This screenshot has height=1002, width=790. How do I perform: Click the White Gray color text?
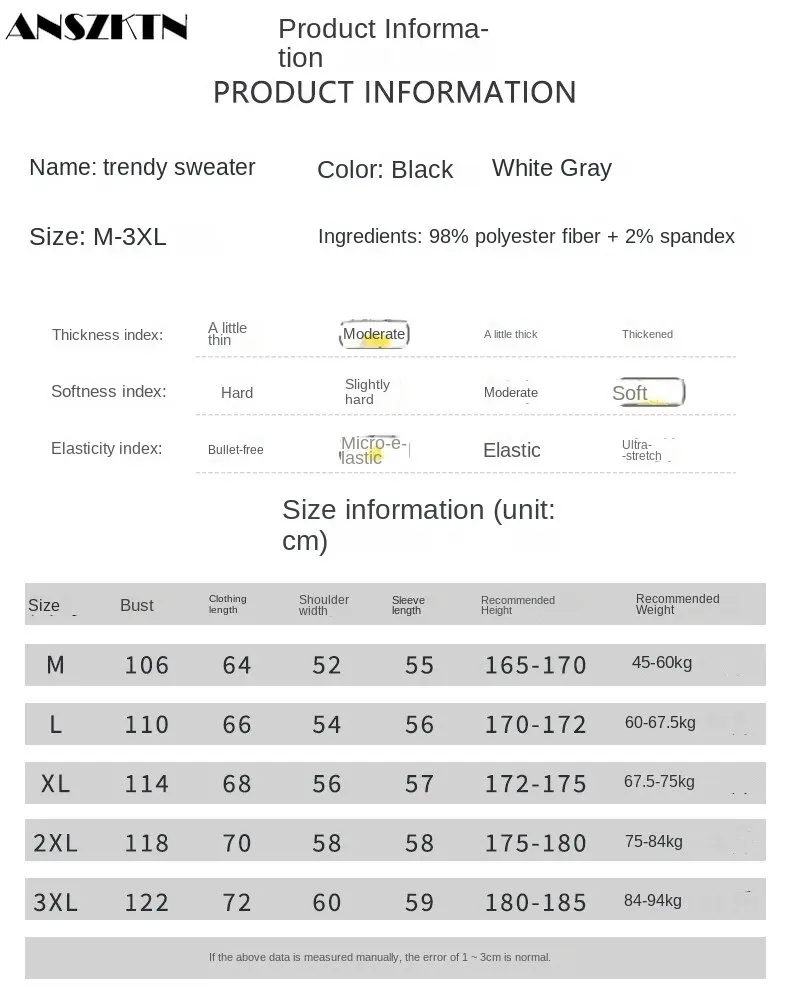click(x=551, y=168)
